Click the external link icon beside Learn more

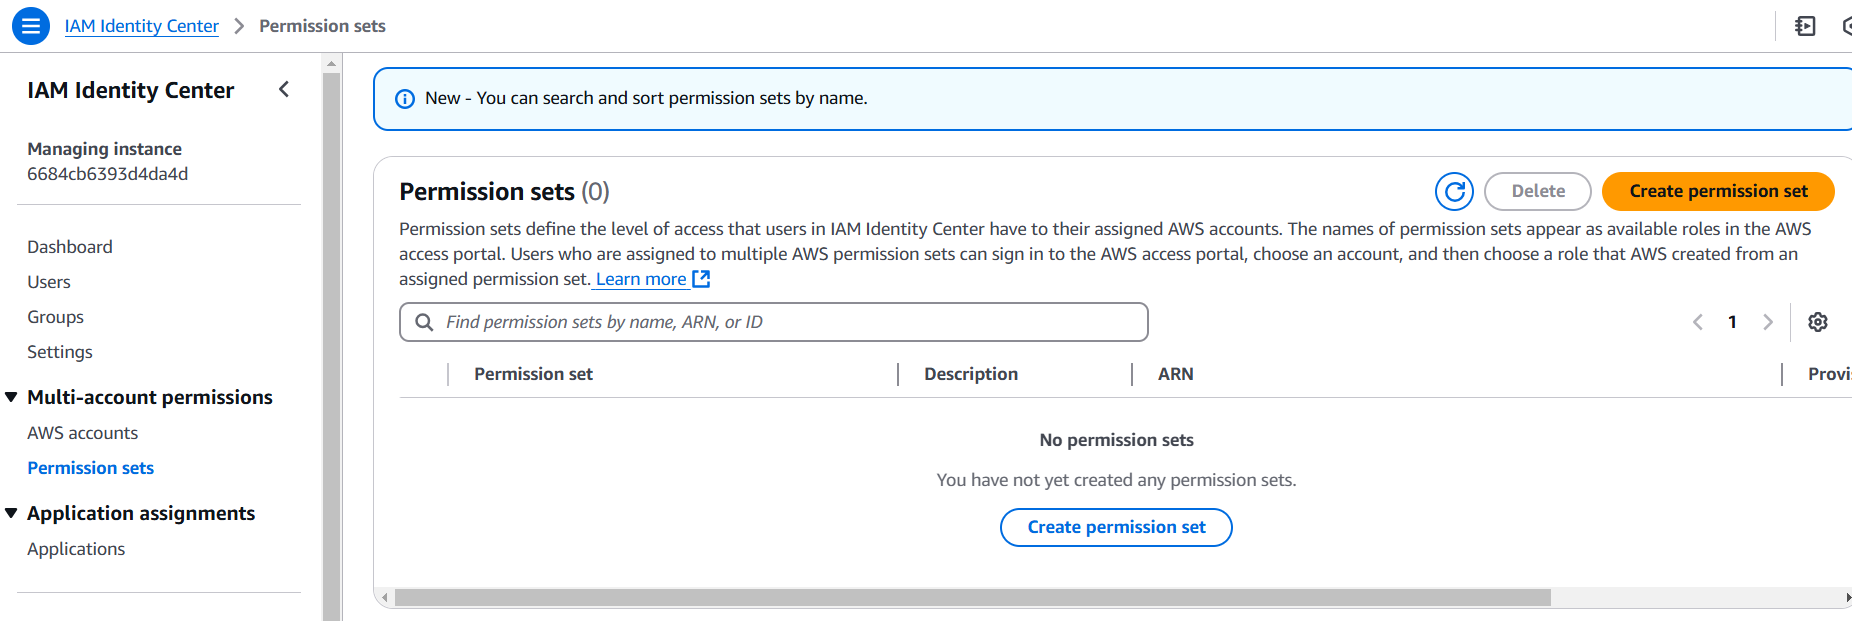702,279
